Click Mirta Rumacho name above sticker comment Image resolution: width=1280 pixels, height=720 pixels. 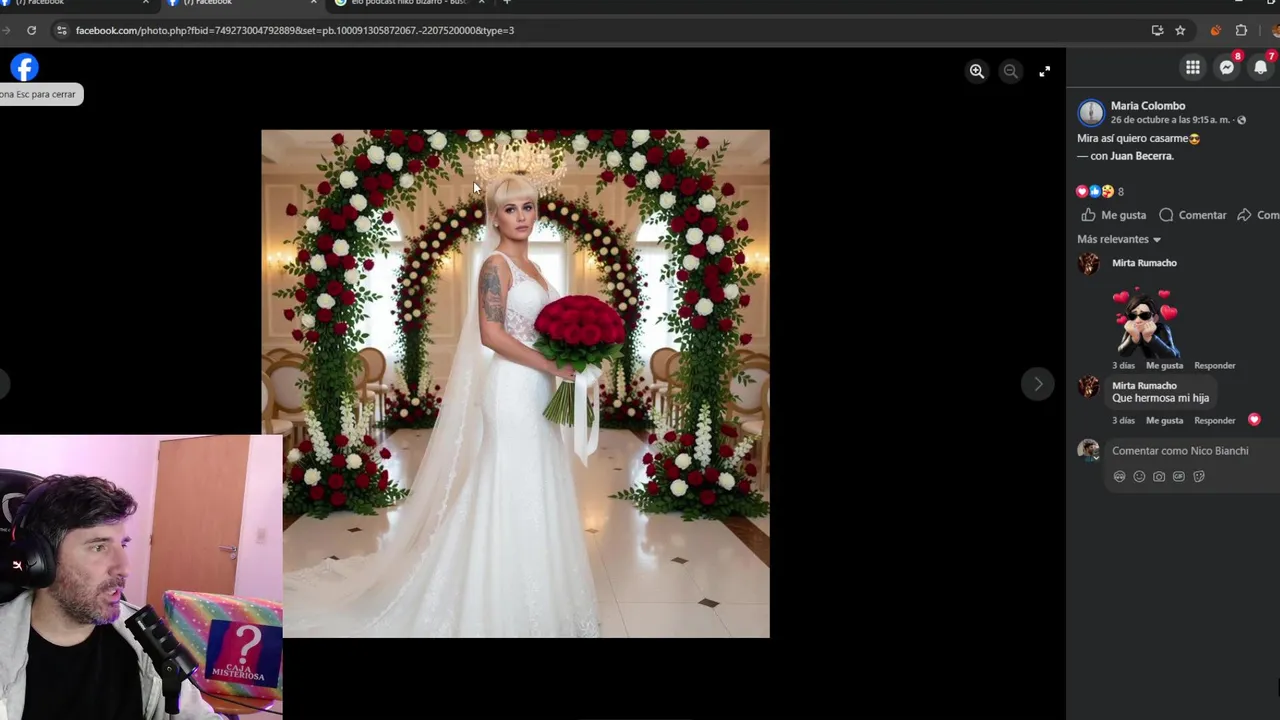[x=1144, y=263]
